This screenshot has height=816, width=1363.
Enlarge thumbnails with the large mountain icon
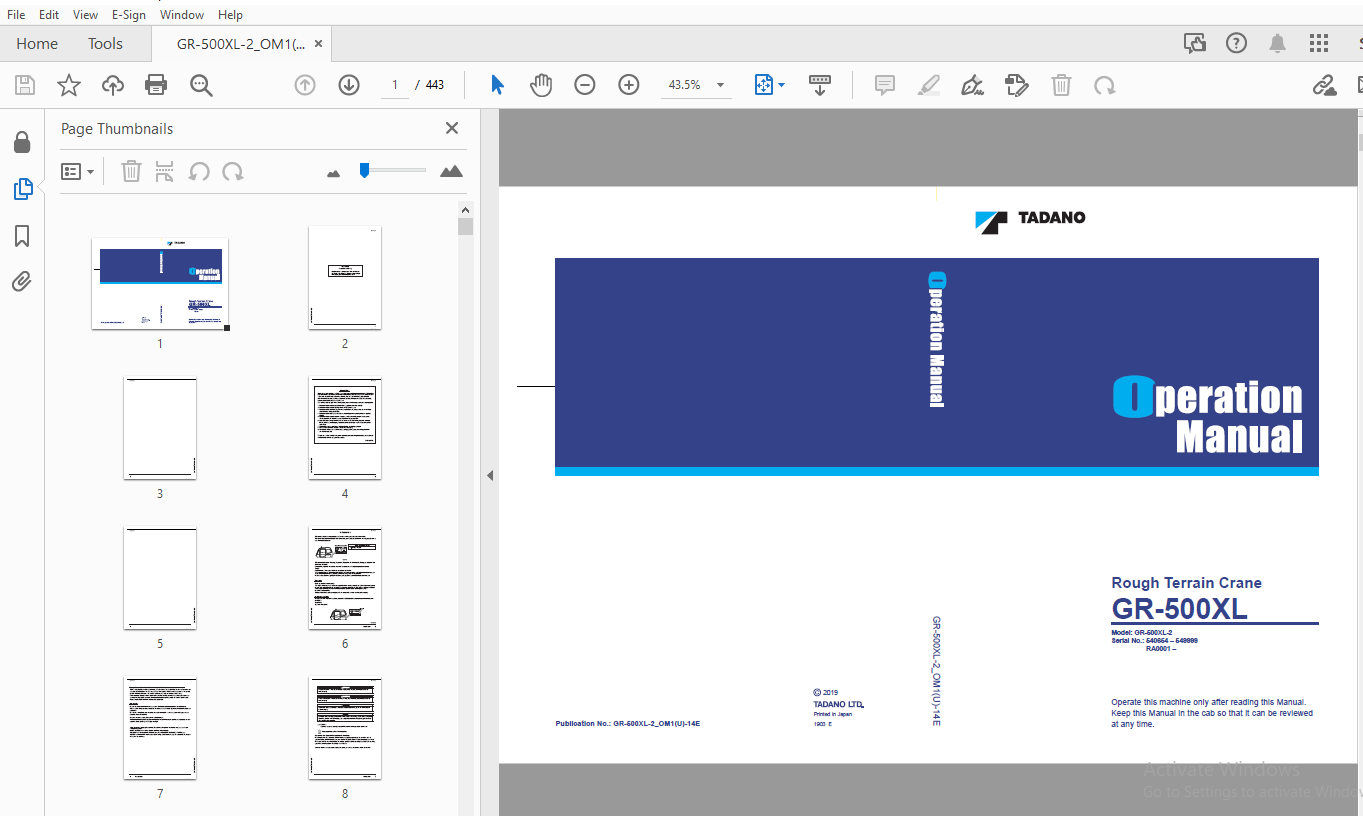click(x=451, y=171)
